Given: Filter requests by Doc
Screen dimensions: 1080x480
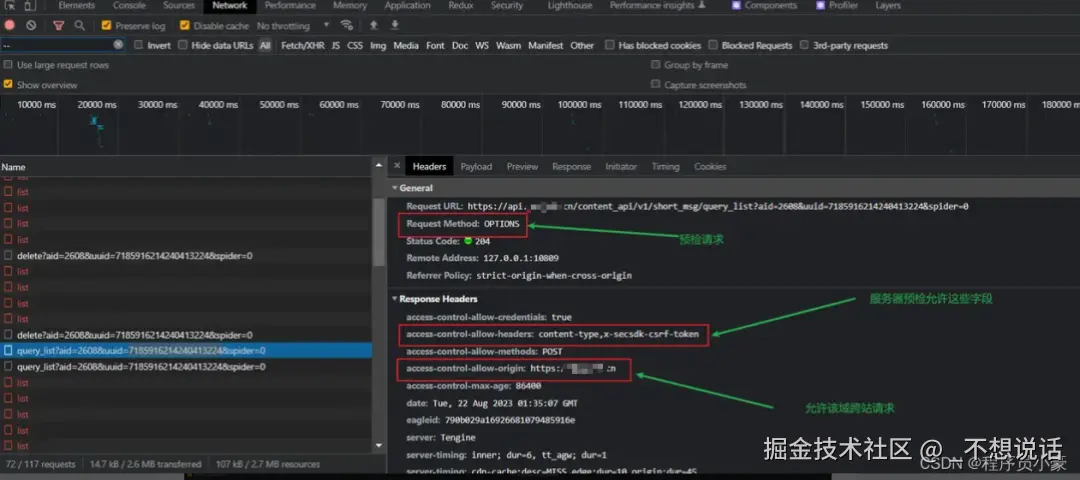Looking at the screenshot, I should point(460,45).
